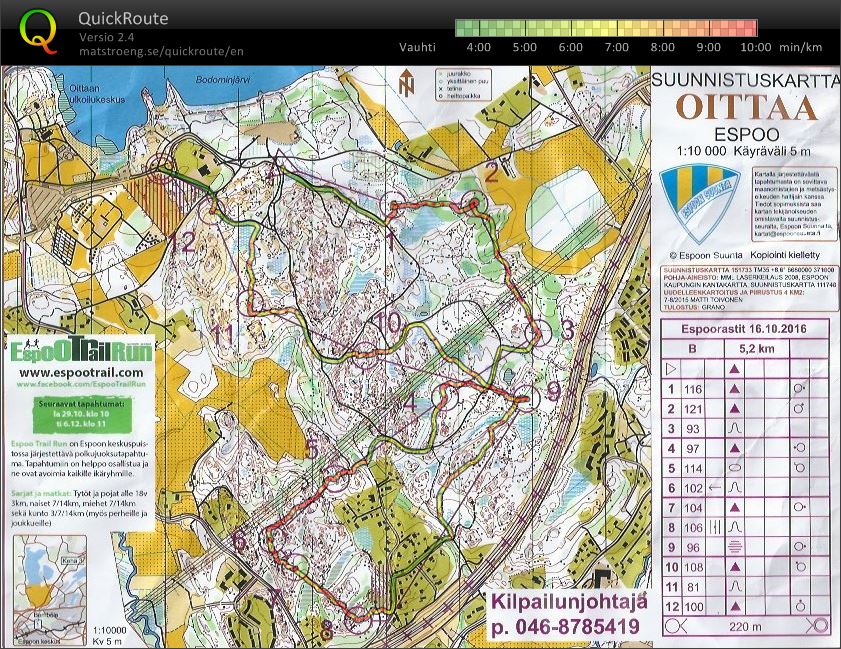Image resolution: width=841 pixels, height=649 pixels.
Task: Click control number 9 on the map
Action: point(554,392)
